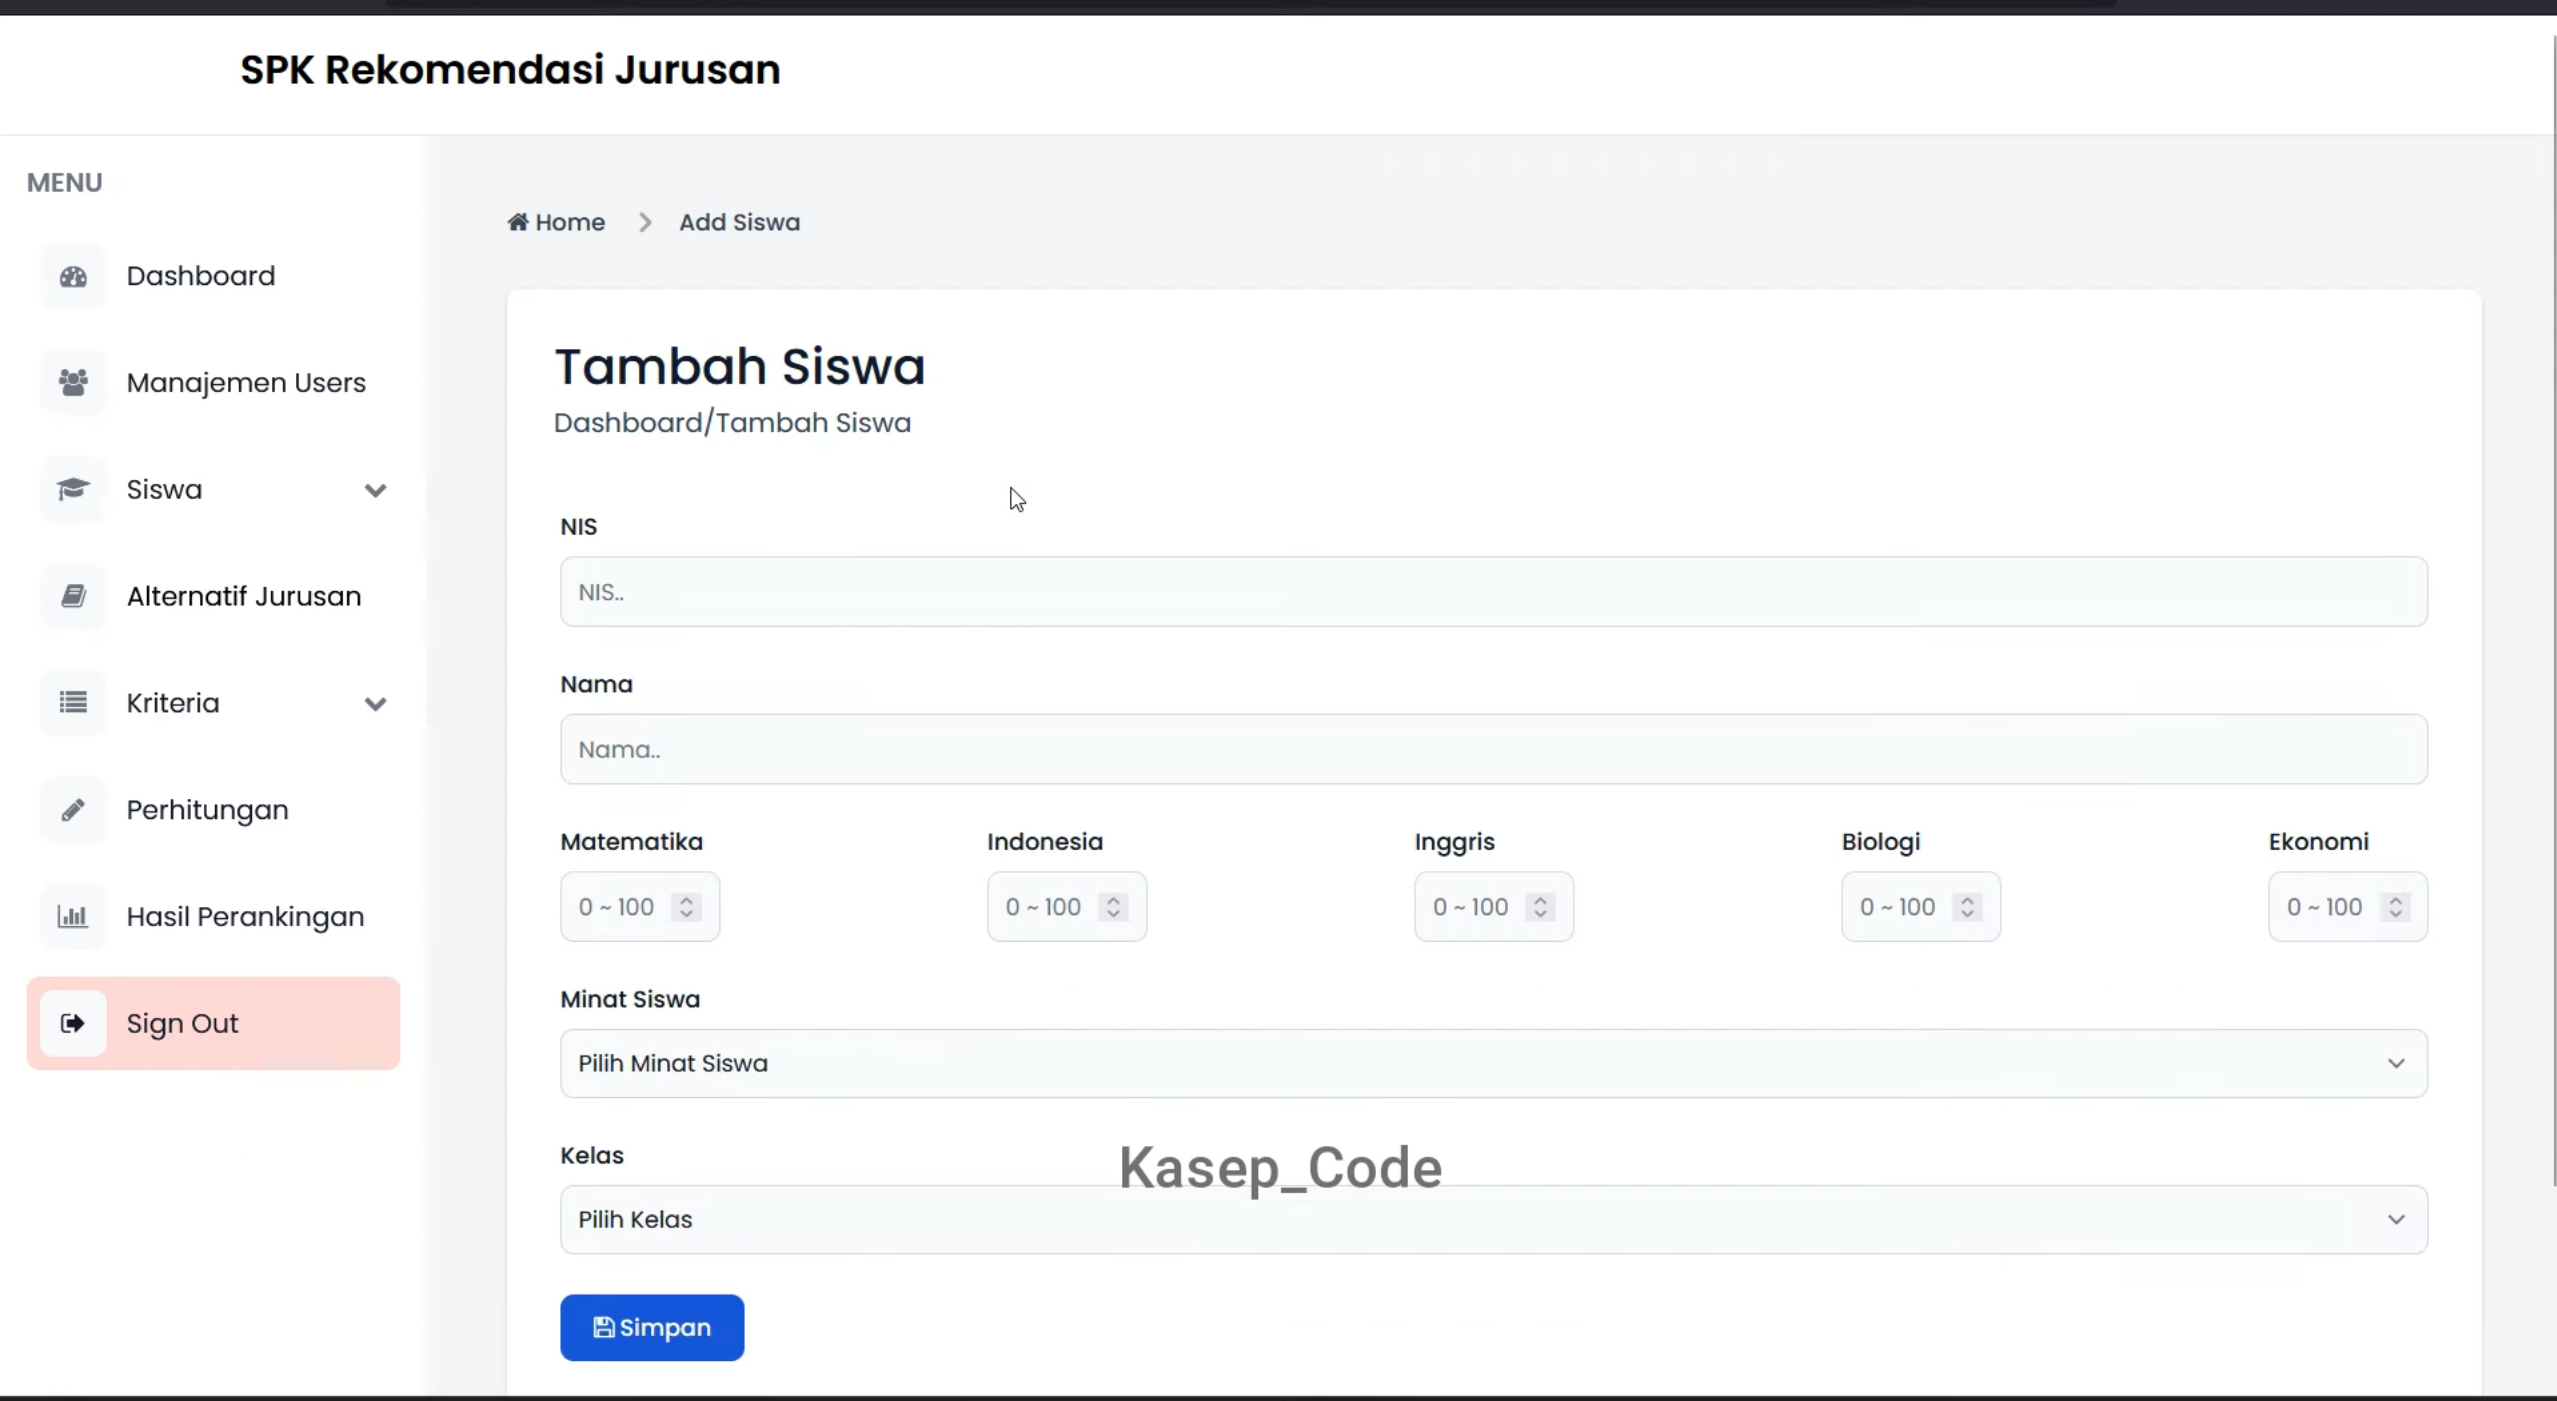
Task: Adjust Ekonomi value with stepper arrows
Action: [x=2396, y=907]
